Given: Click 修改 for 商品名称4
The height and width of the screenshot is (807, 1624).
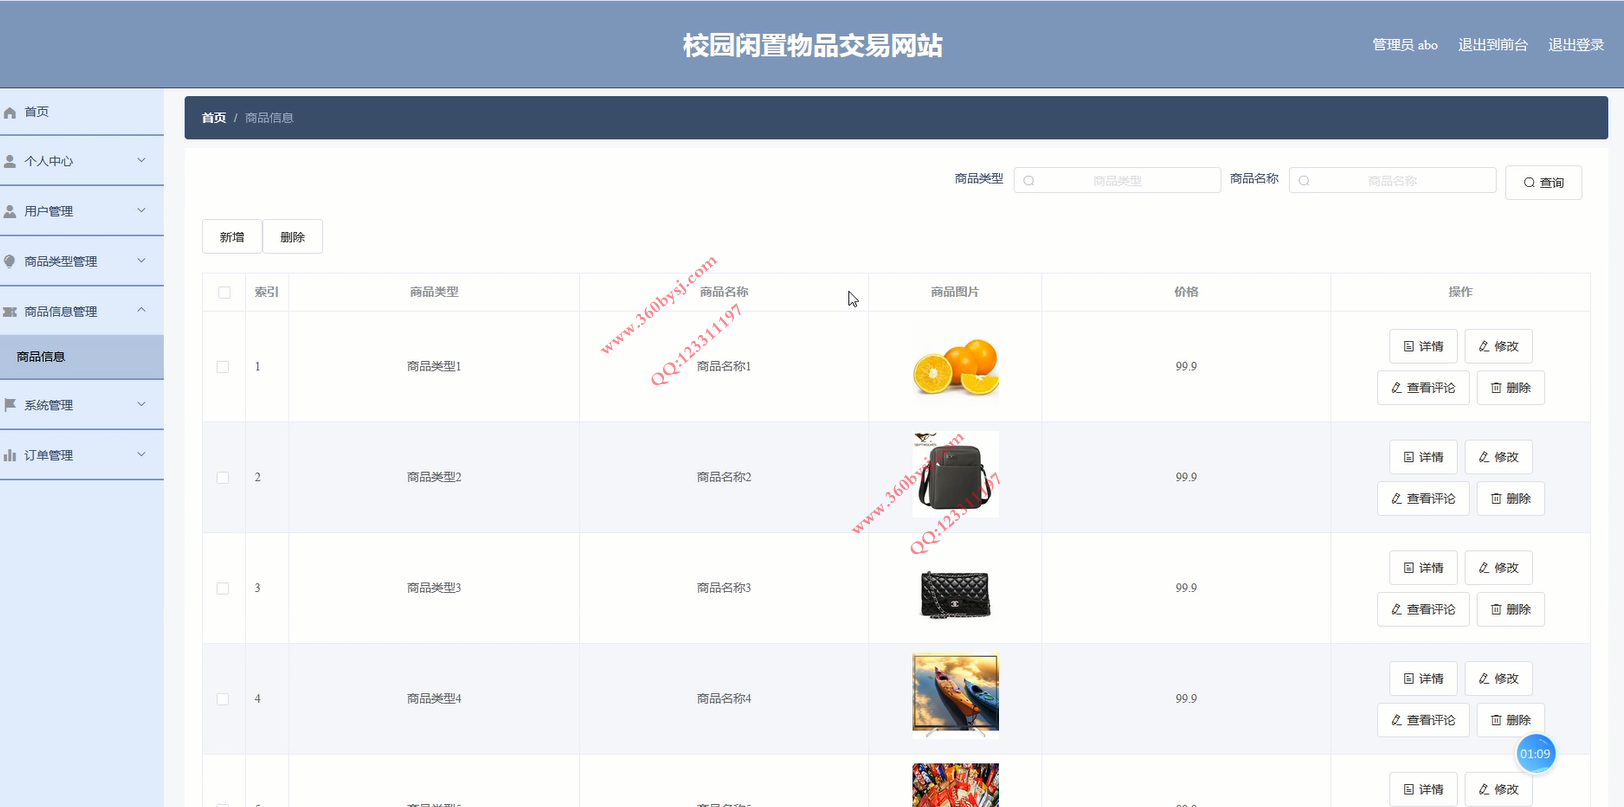Looking at the screenshot, I should 1498,679.
